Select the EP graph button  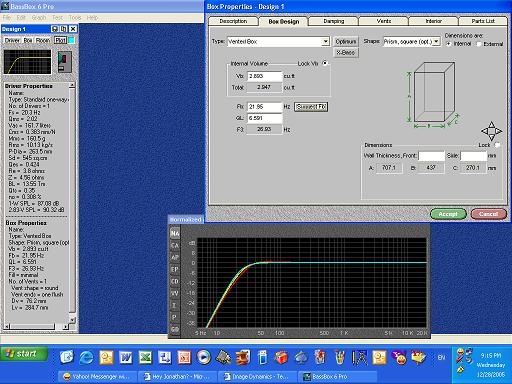click(x=175, y=270)
